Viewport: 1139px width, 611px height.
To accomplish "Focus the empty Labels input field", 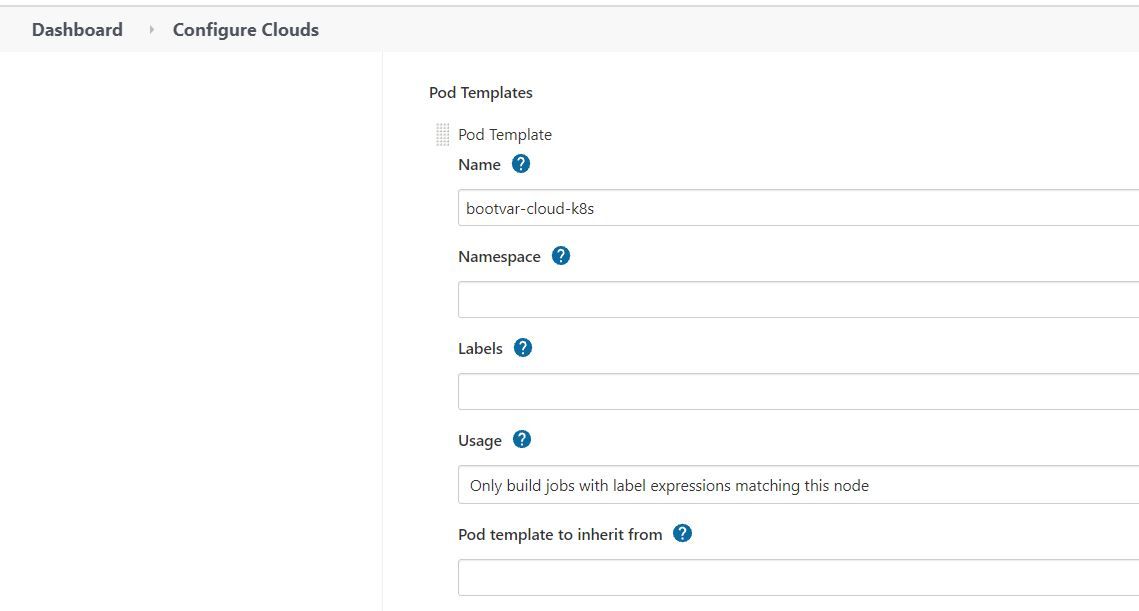I will pyautogui.click(x=798, y=392).
